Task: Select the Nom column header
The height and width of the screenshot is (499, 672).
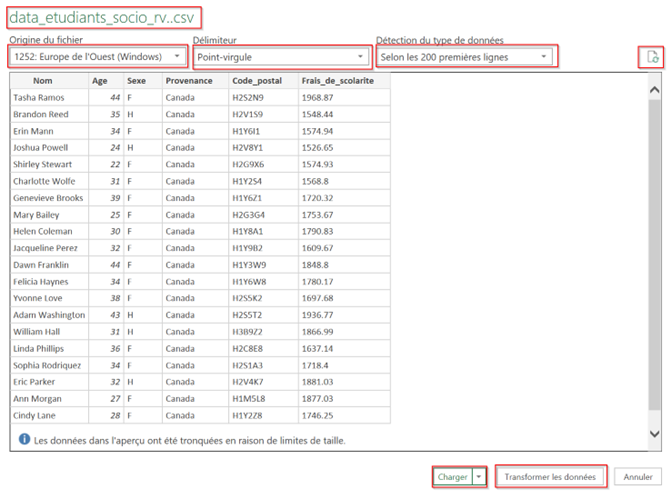Action: [43, 81]
